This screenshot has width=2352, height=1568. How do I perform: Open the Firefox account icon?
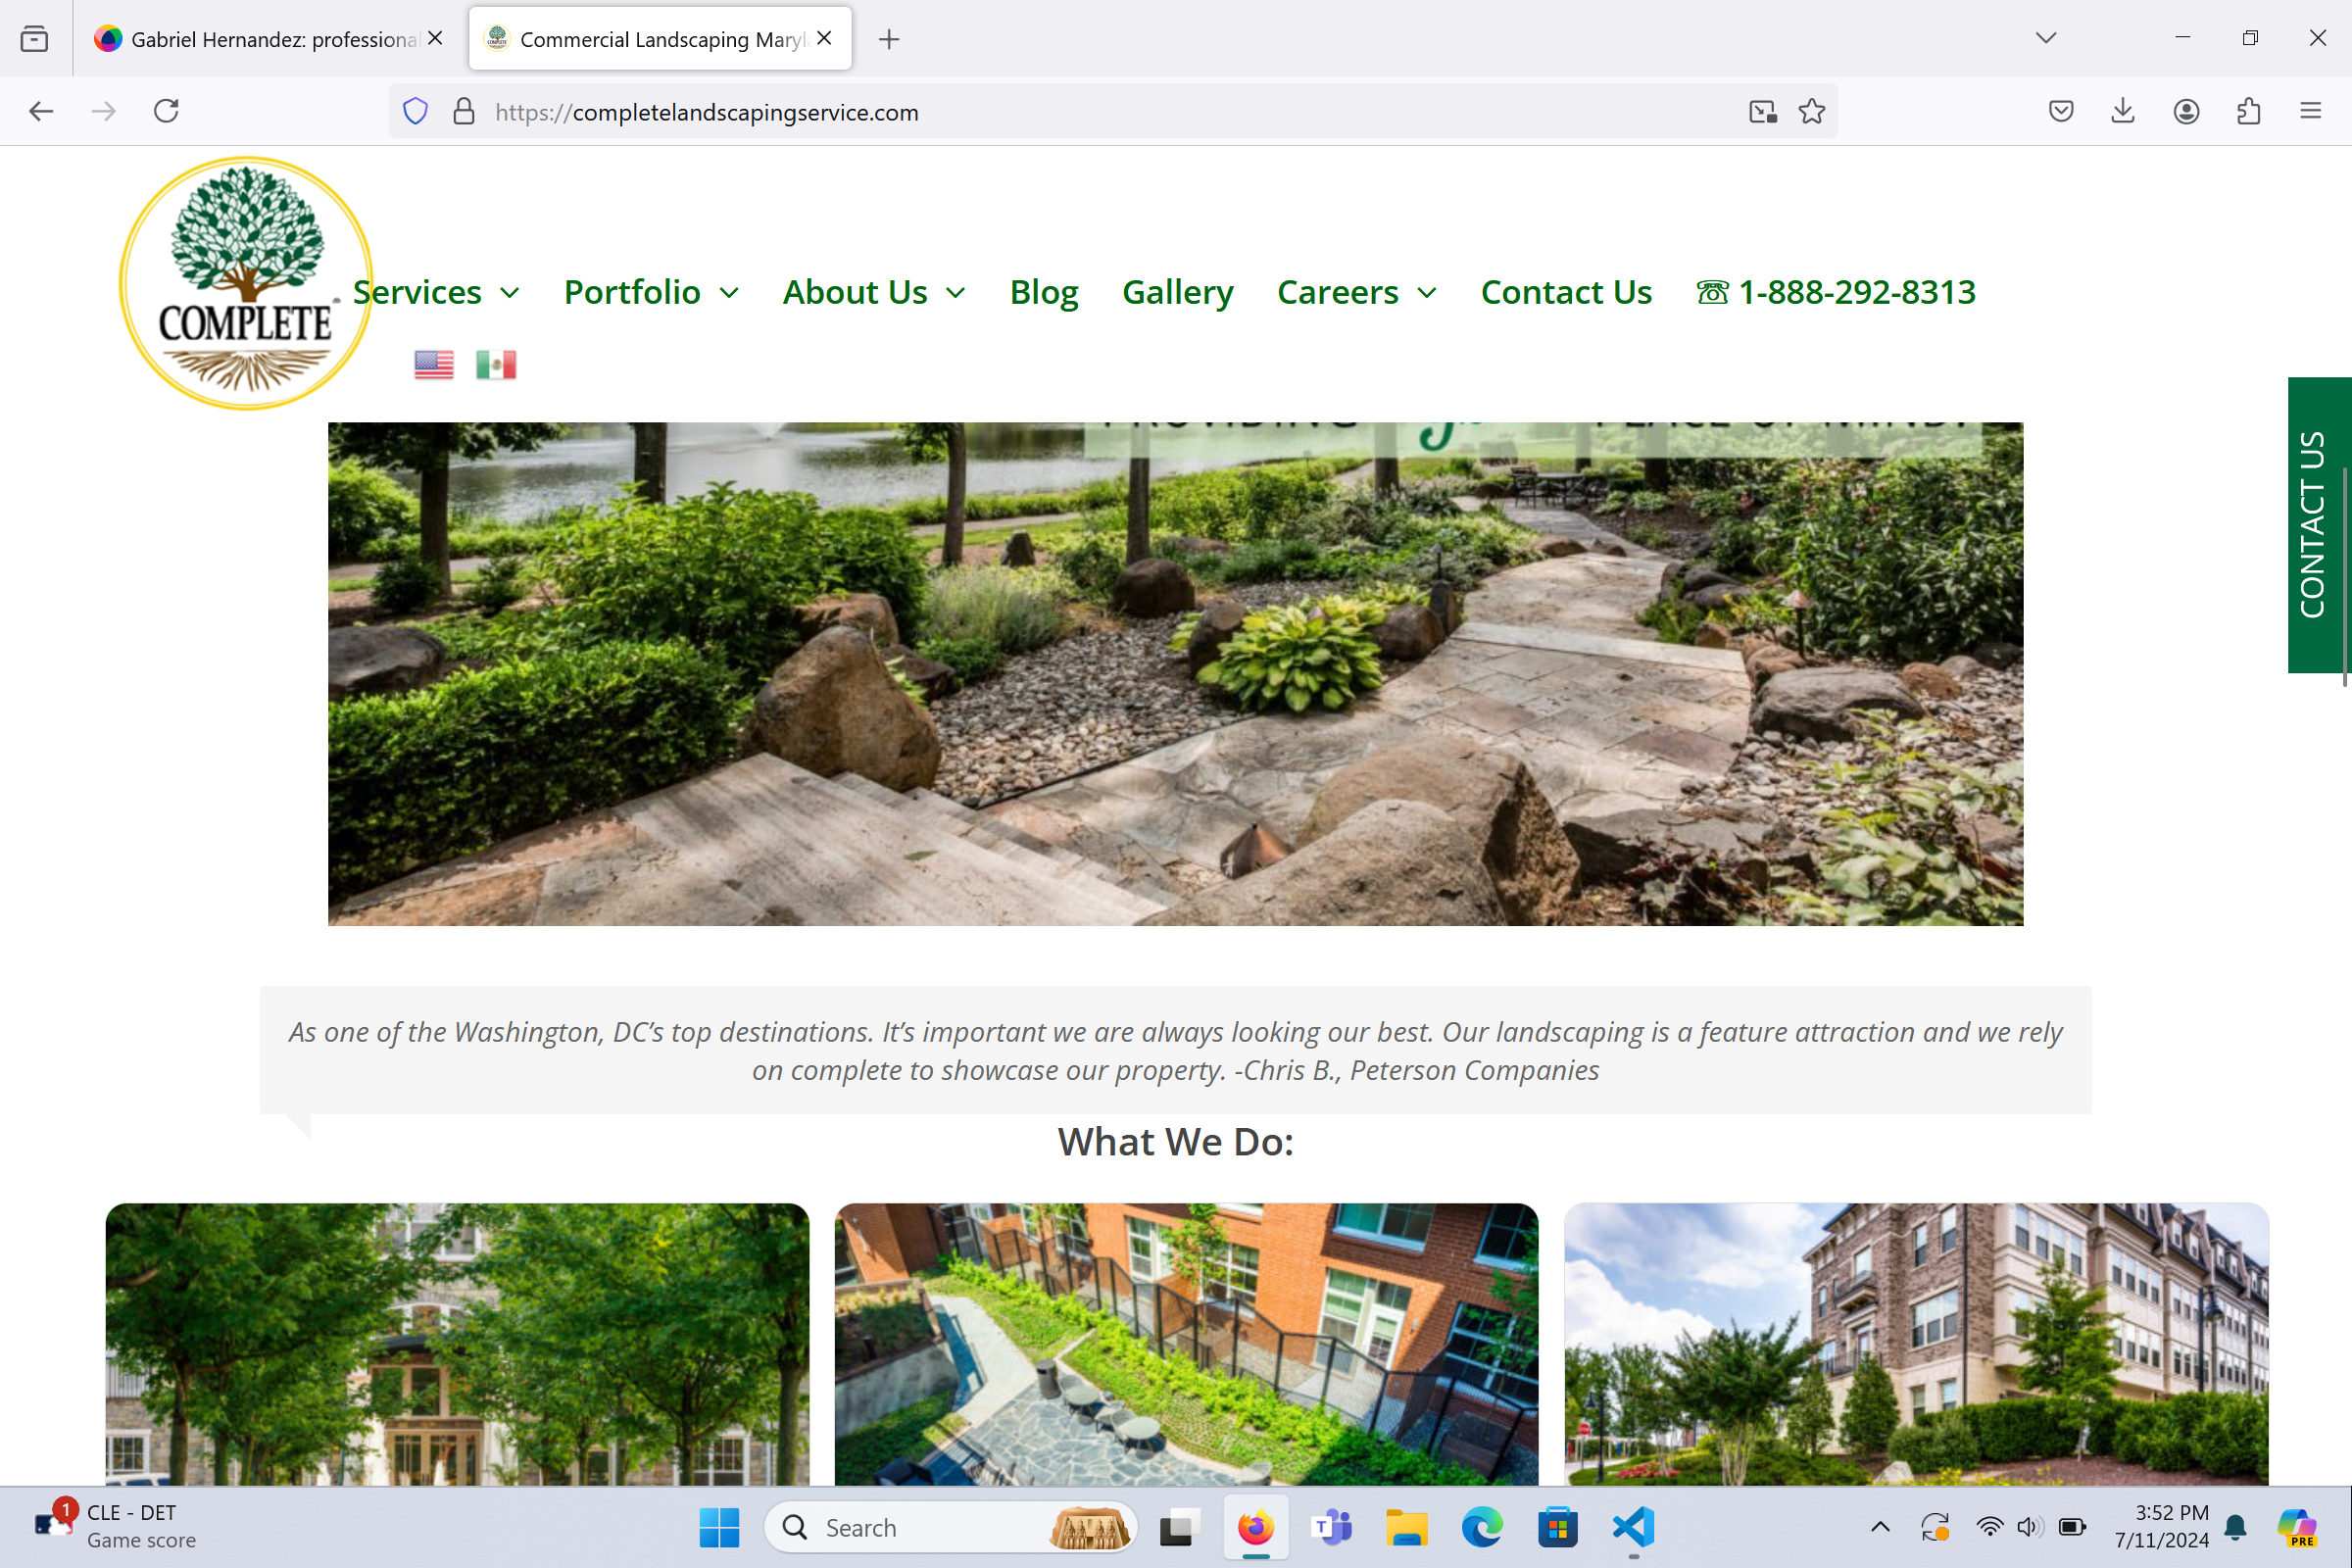click(x=2186, y=111)
